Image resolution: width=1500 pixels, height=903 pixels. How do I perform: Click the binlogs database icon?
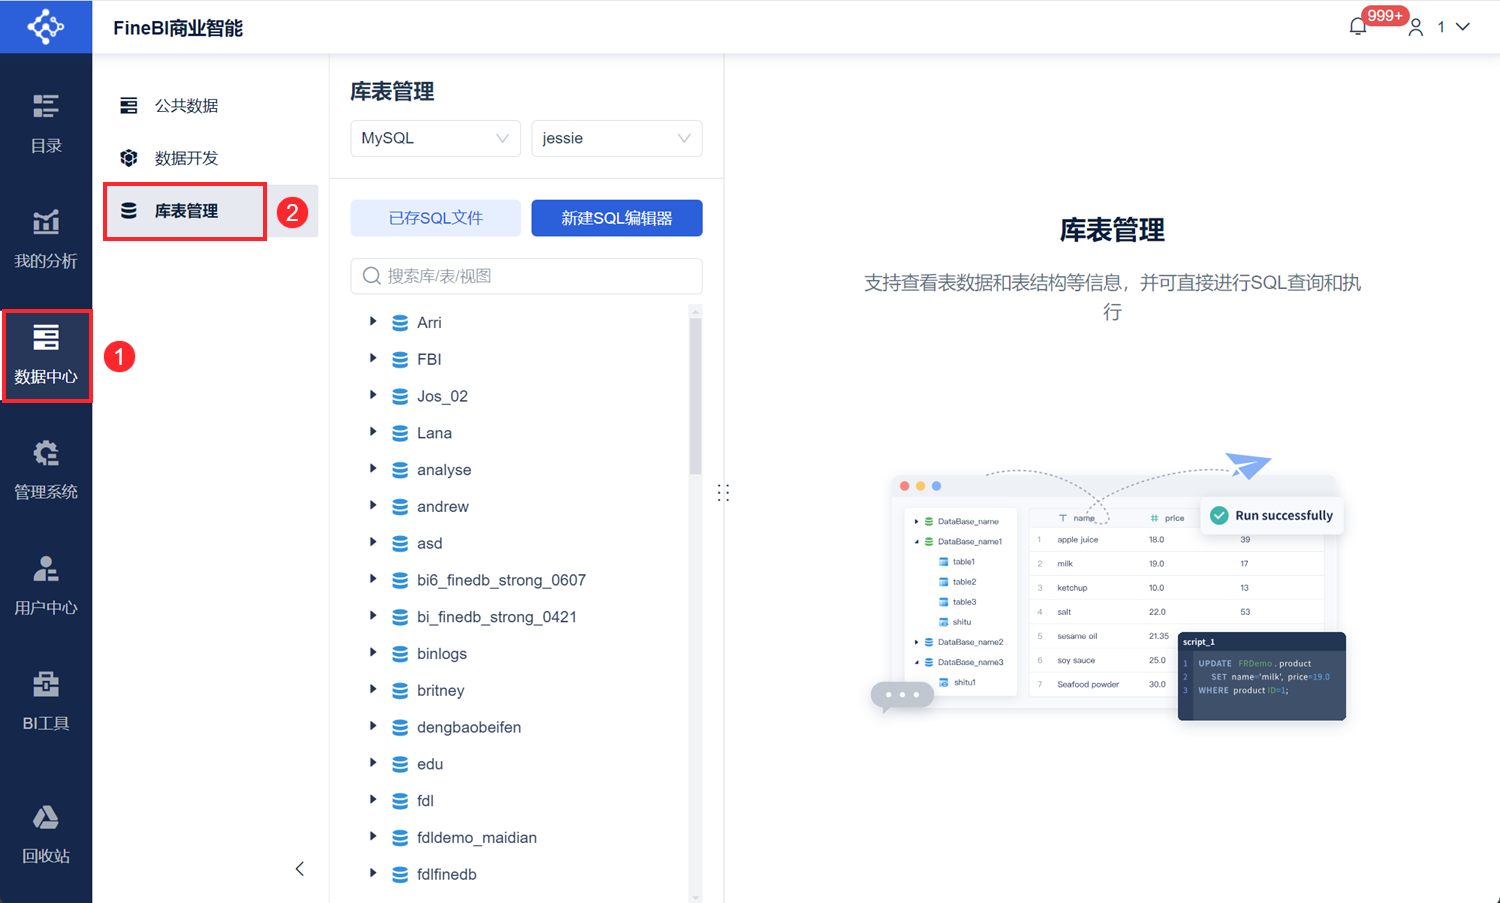[400, 654]
